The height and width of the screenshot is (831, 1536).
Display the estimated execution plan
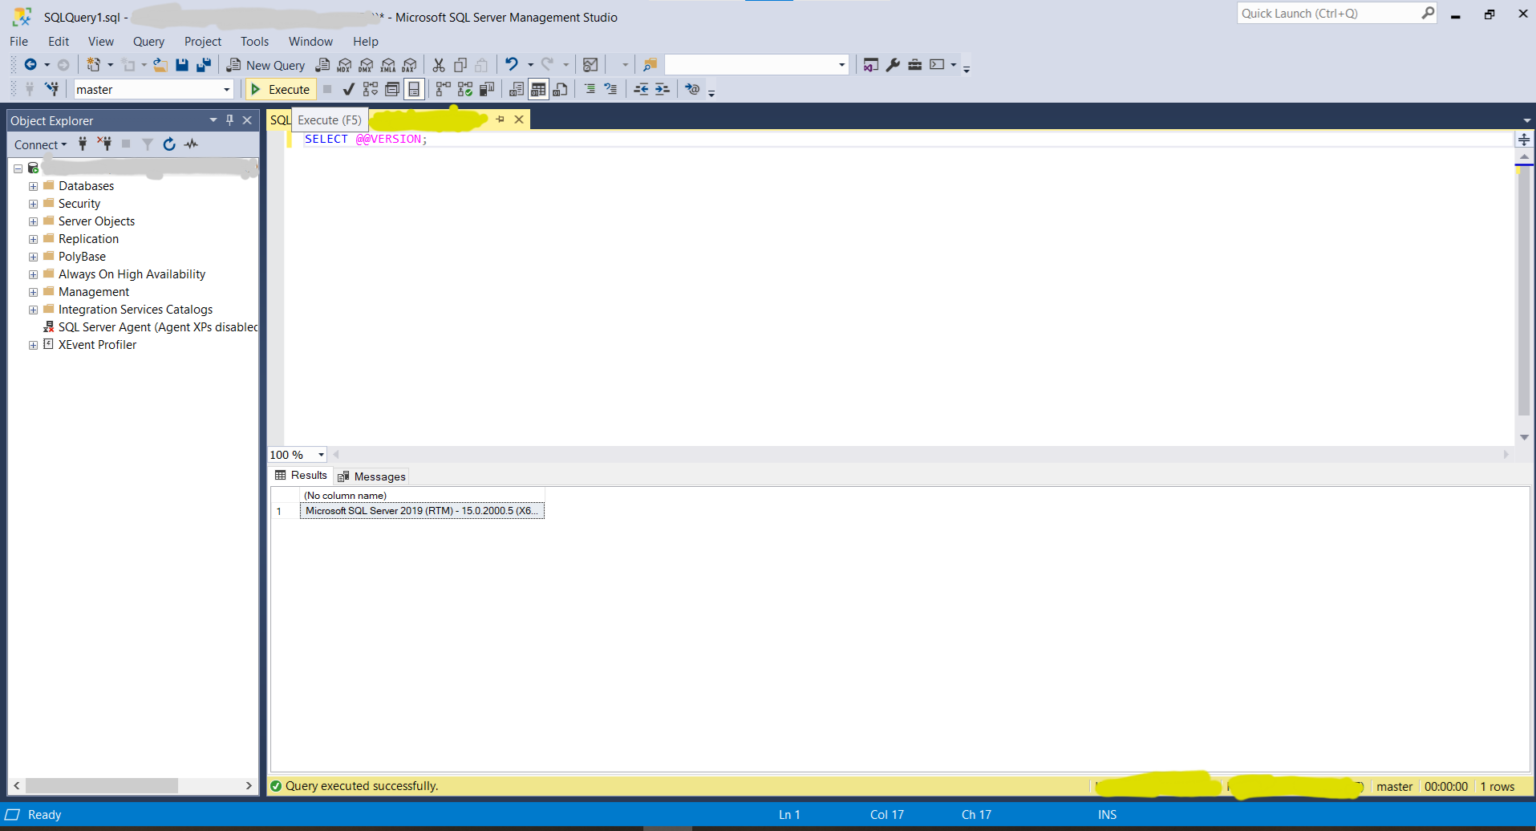pos(369,89)
